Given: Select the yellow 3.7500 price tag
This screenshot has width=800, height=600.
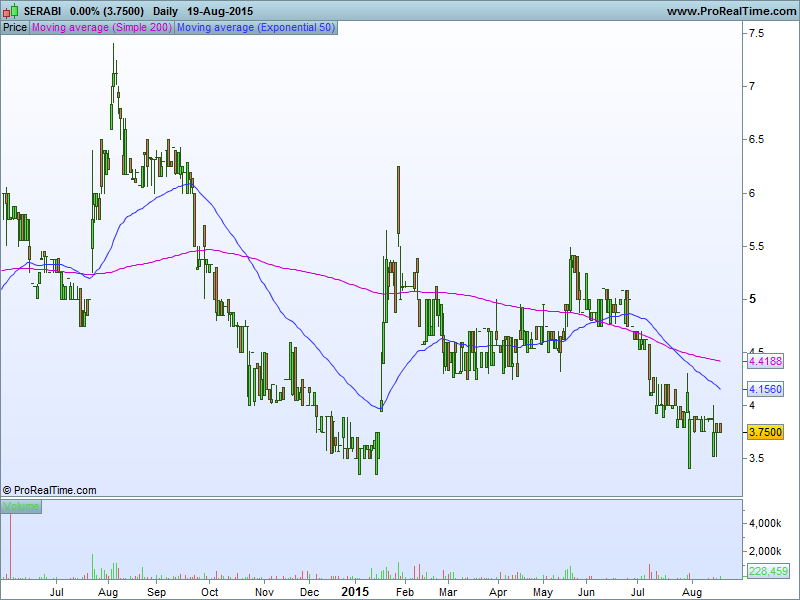Looking at the screenshot, I should coord(765,432).
